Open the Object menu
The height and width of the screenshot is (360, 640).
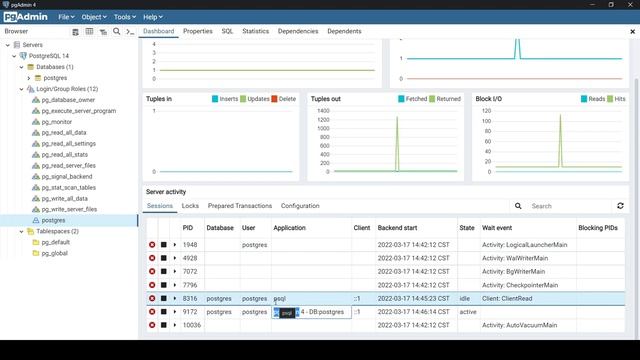pos(94,17)
